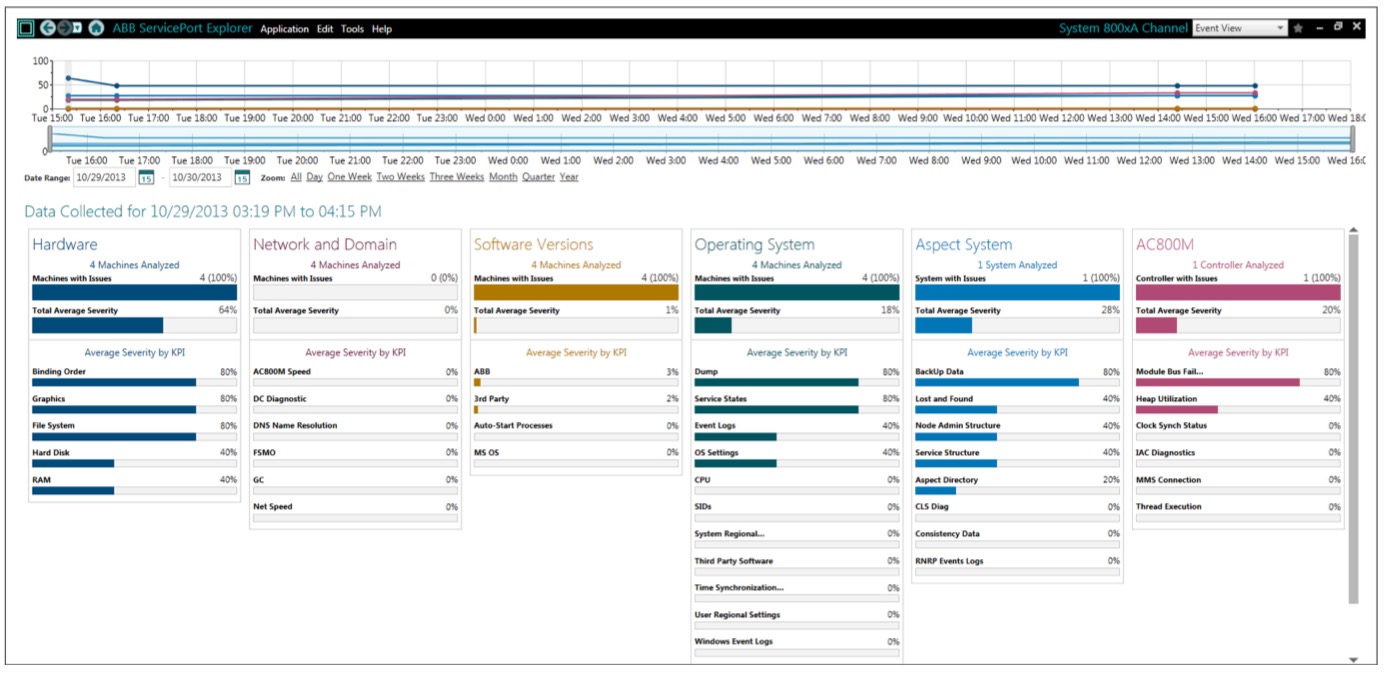The width and height of the screenshot is (1388, 678).
Task: Open the Hardware panel heading
Action: pyautogui.click(x=65, y=244)
